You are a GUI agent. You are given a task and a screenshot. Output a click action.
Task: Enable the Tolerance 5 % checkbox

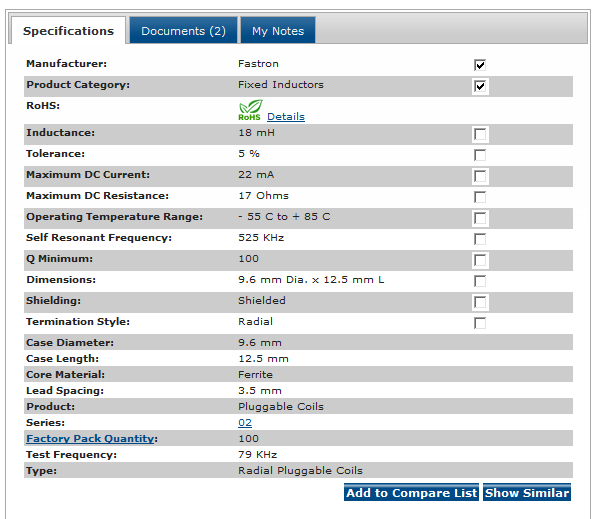point(480,155)
